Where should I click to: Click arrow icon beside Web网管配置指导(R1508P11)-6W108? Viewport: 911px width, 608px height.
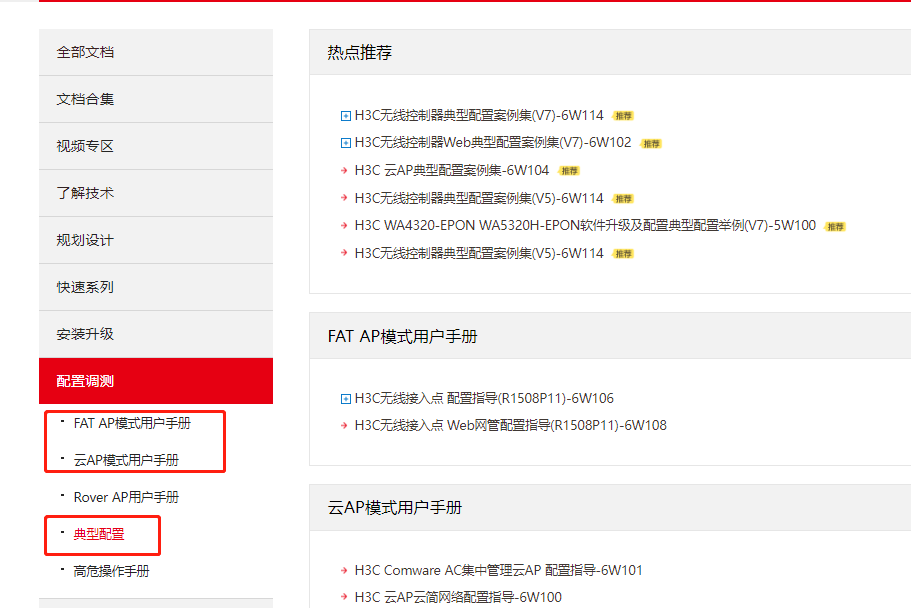[x=344, y=425]
